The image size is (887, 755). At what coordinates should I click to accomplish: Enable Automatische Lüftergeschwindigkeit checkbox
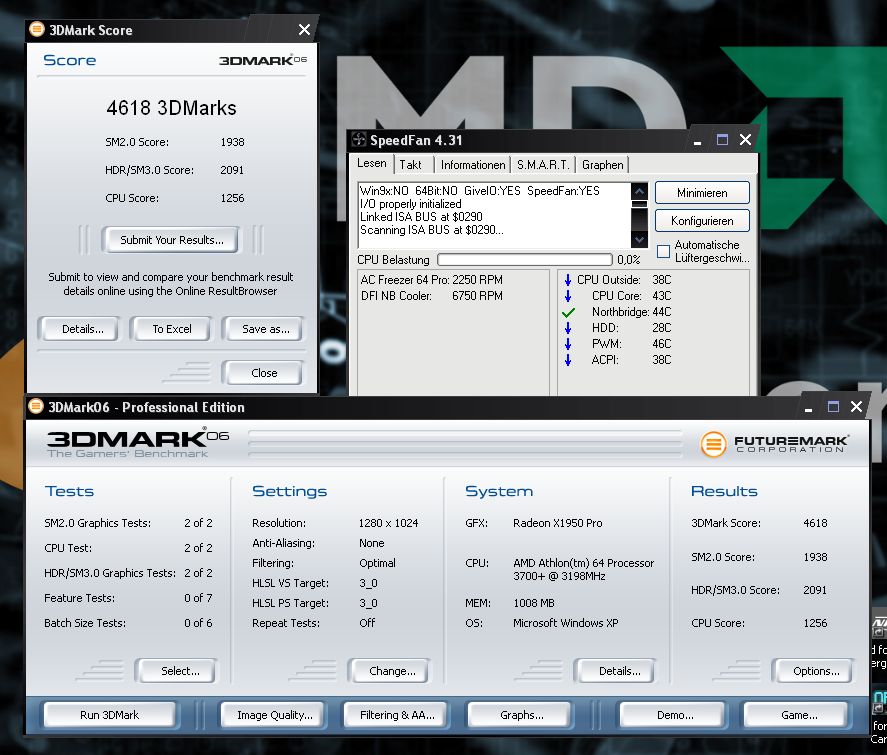pos(663,251)
